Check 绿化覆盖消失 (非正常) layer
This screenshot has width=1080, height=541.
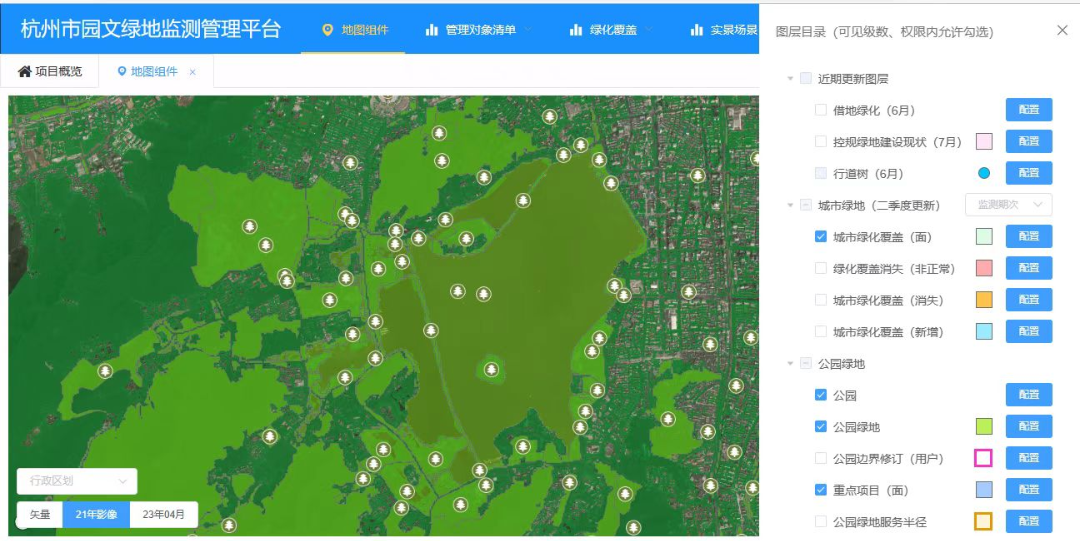point(821,269)
